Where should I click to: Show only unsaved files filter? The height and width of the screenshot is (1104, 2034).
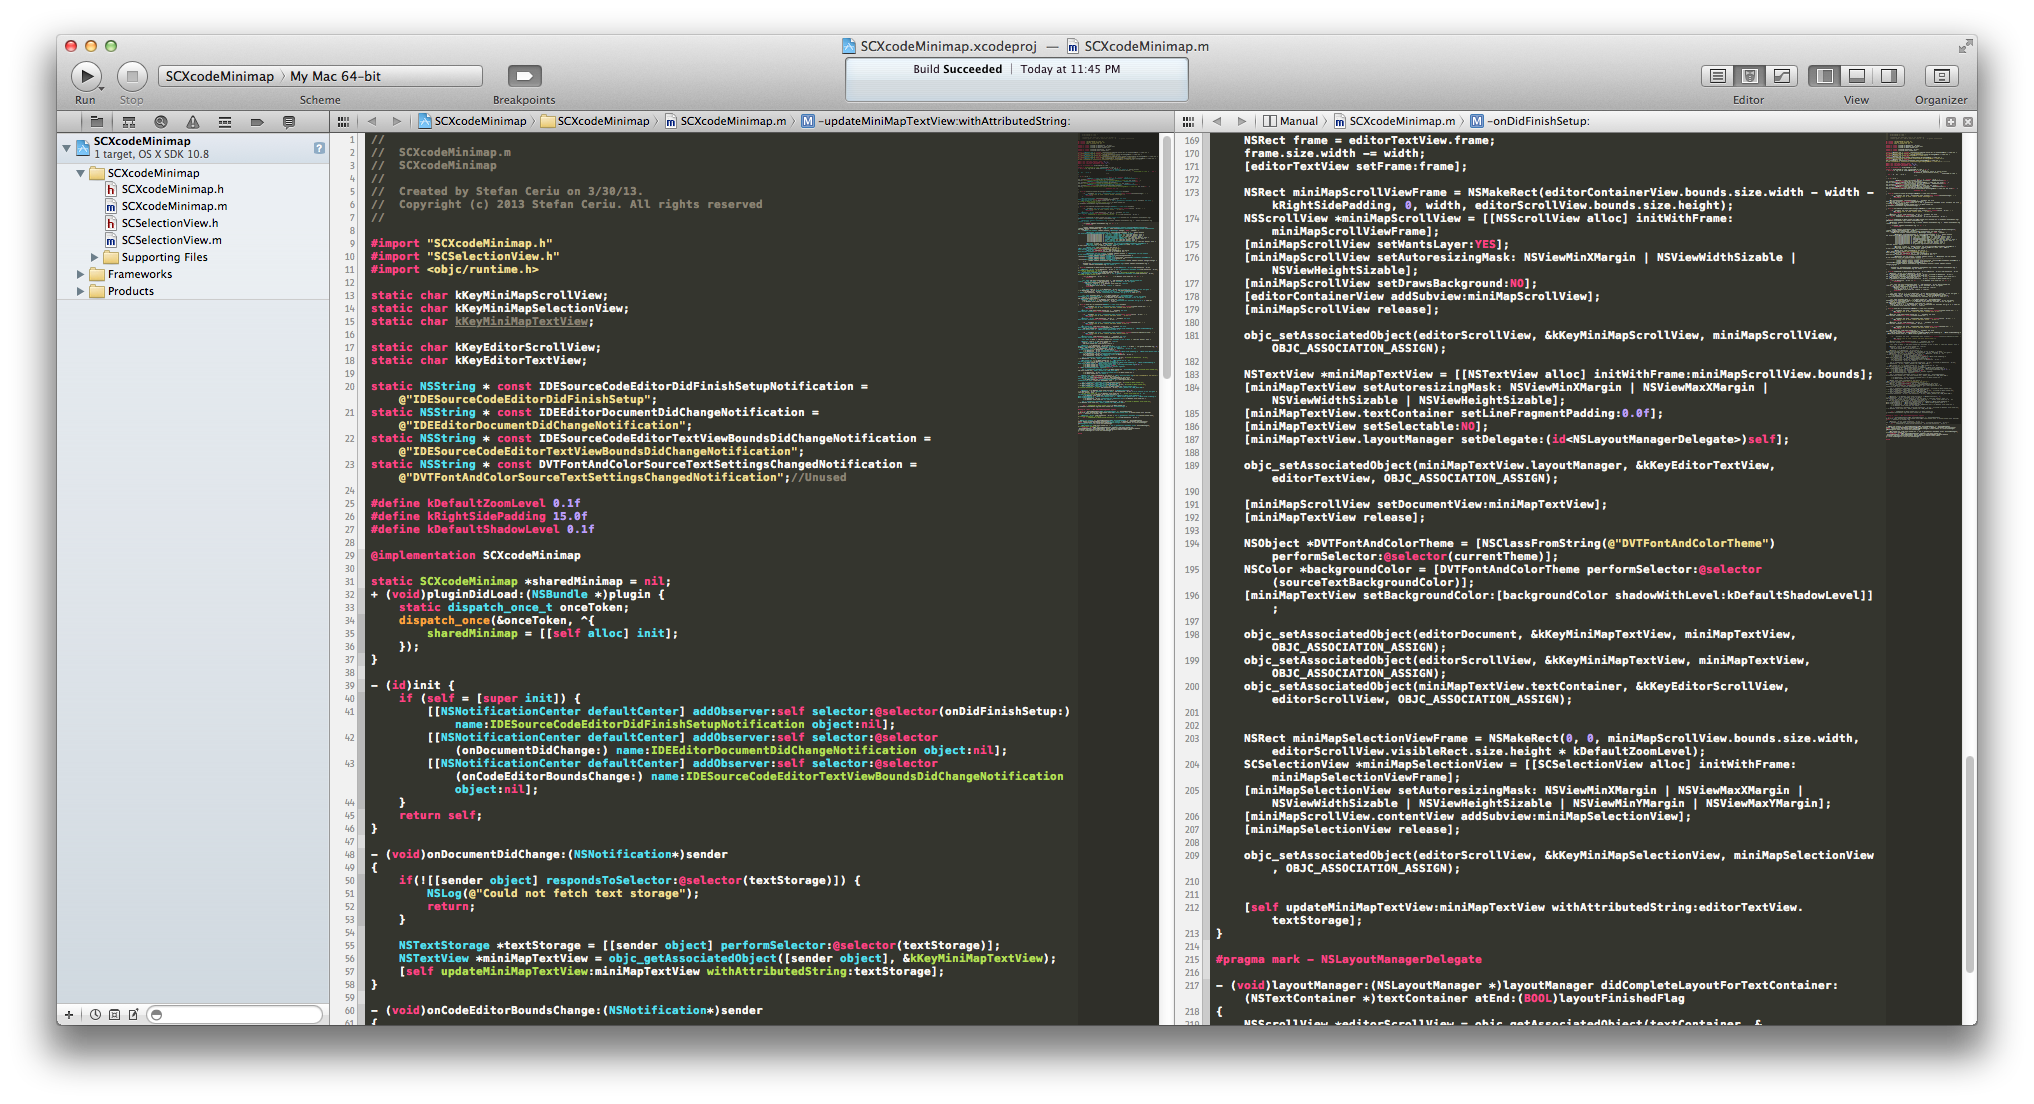(x=133, y=1014)
